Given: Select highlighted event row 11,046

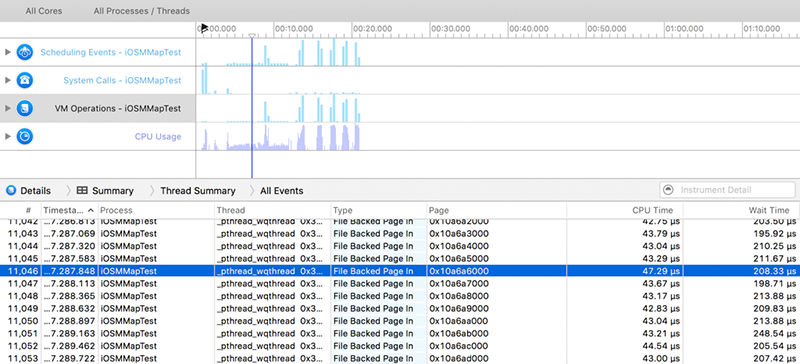Looking at the screenshot, I should pyautogui.click(x=400, y=271).
